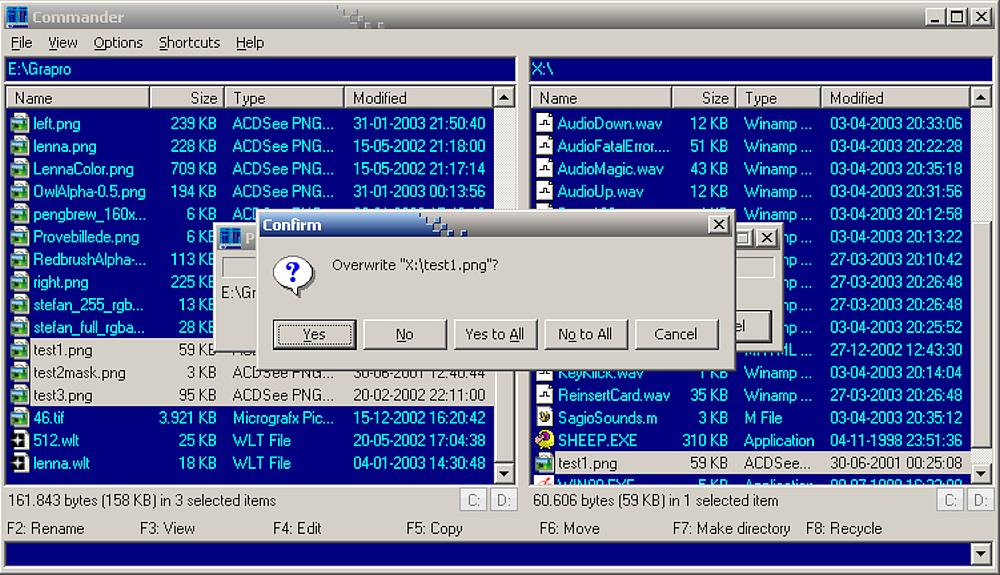Click right panel scrollbar up arrow

point(981,98)
